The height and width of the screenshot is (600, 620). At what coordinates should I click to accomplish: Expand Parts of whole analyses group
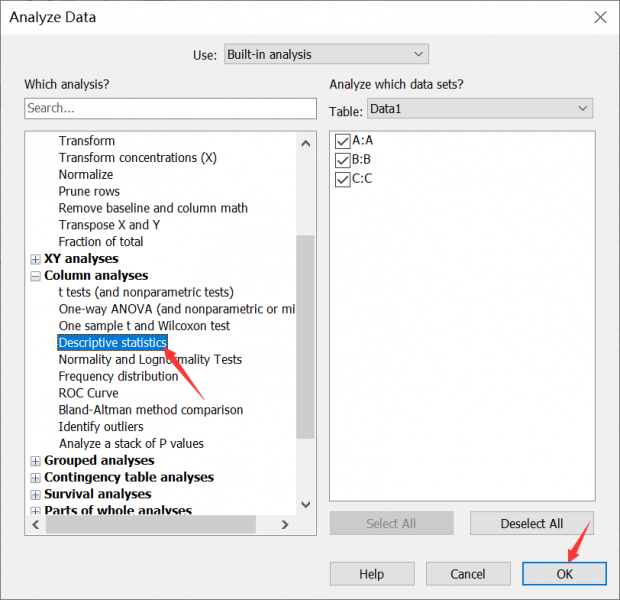click(36, 511)
